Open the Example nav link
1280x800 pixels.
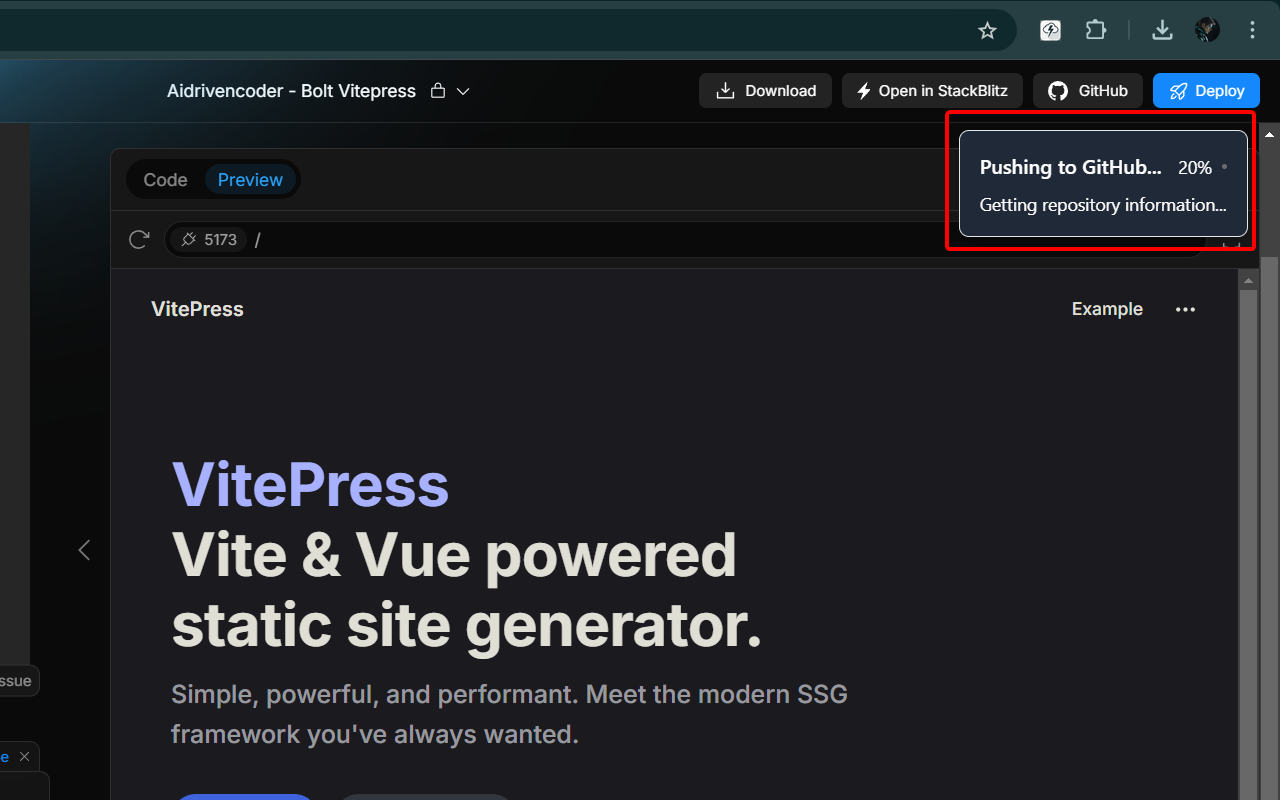point(1107,309)
